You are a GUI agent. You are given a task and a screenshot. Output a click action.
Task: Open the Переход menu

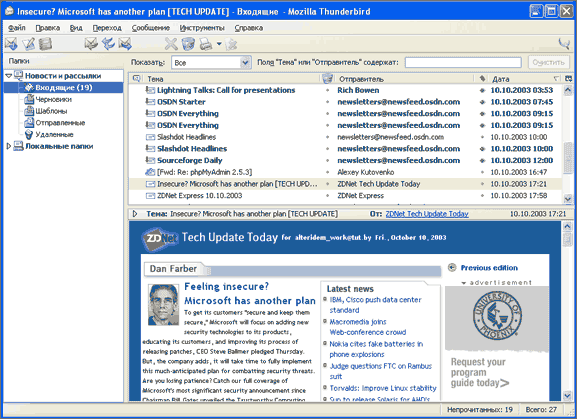107,28
